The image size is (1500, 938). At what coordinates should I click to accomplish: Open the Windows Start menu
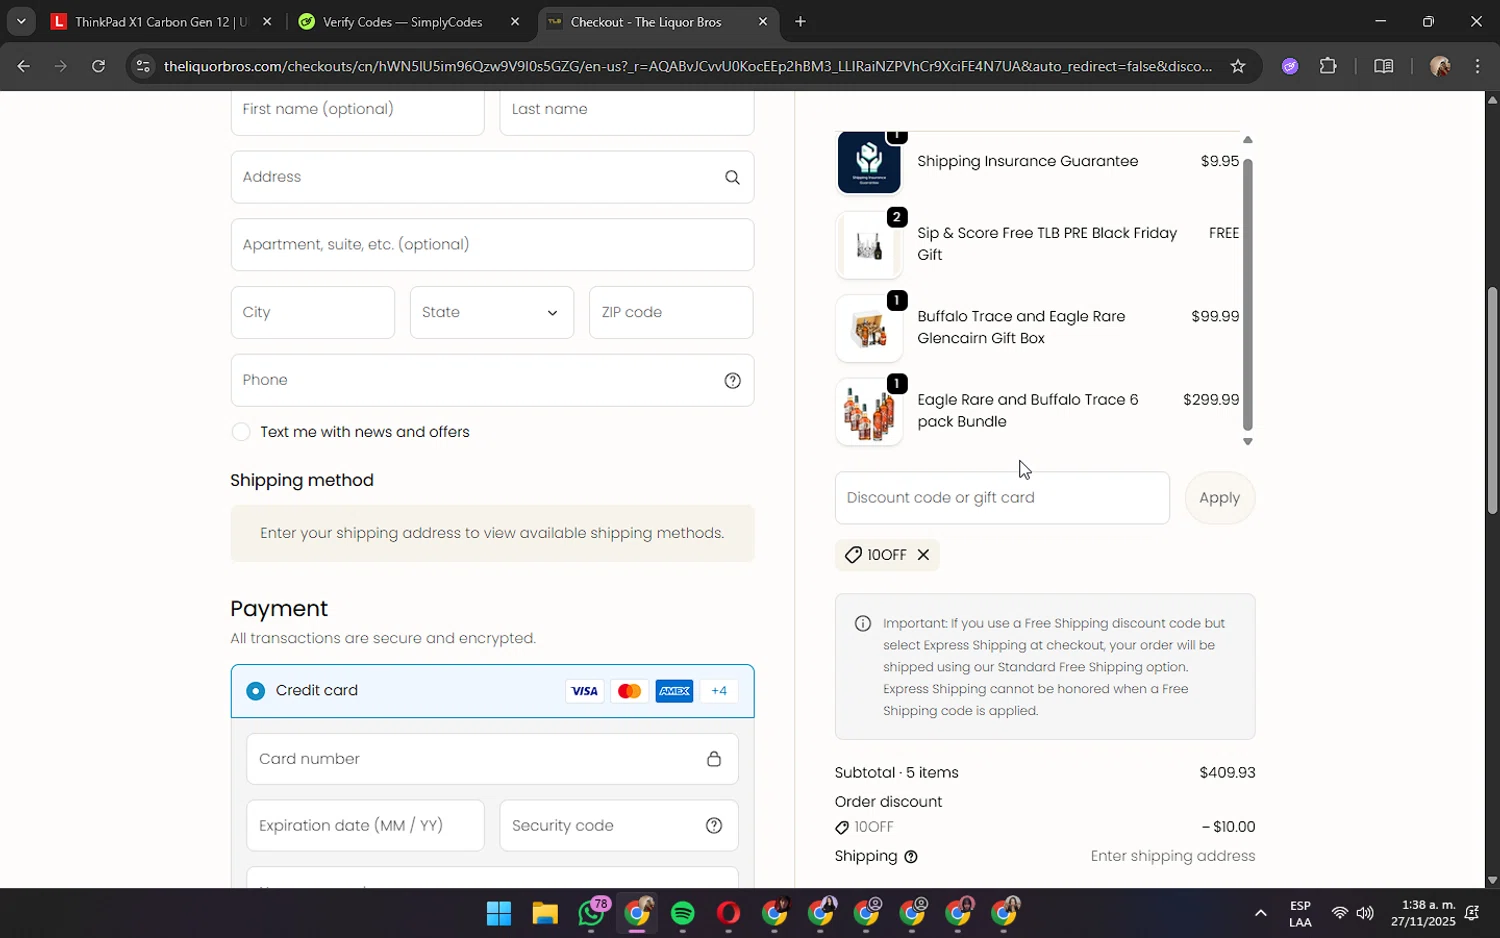click(499, 913)
